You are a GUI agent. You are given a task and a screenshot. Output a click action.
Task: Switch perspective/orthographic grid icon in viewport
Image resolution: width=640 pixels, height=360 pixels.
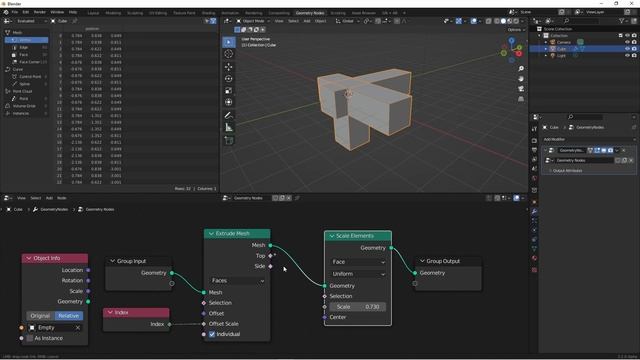click(x=521, y=99)
